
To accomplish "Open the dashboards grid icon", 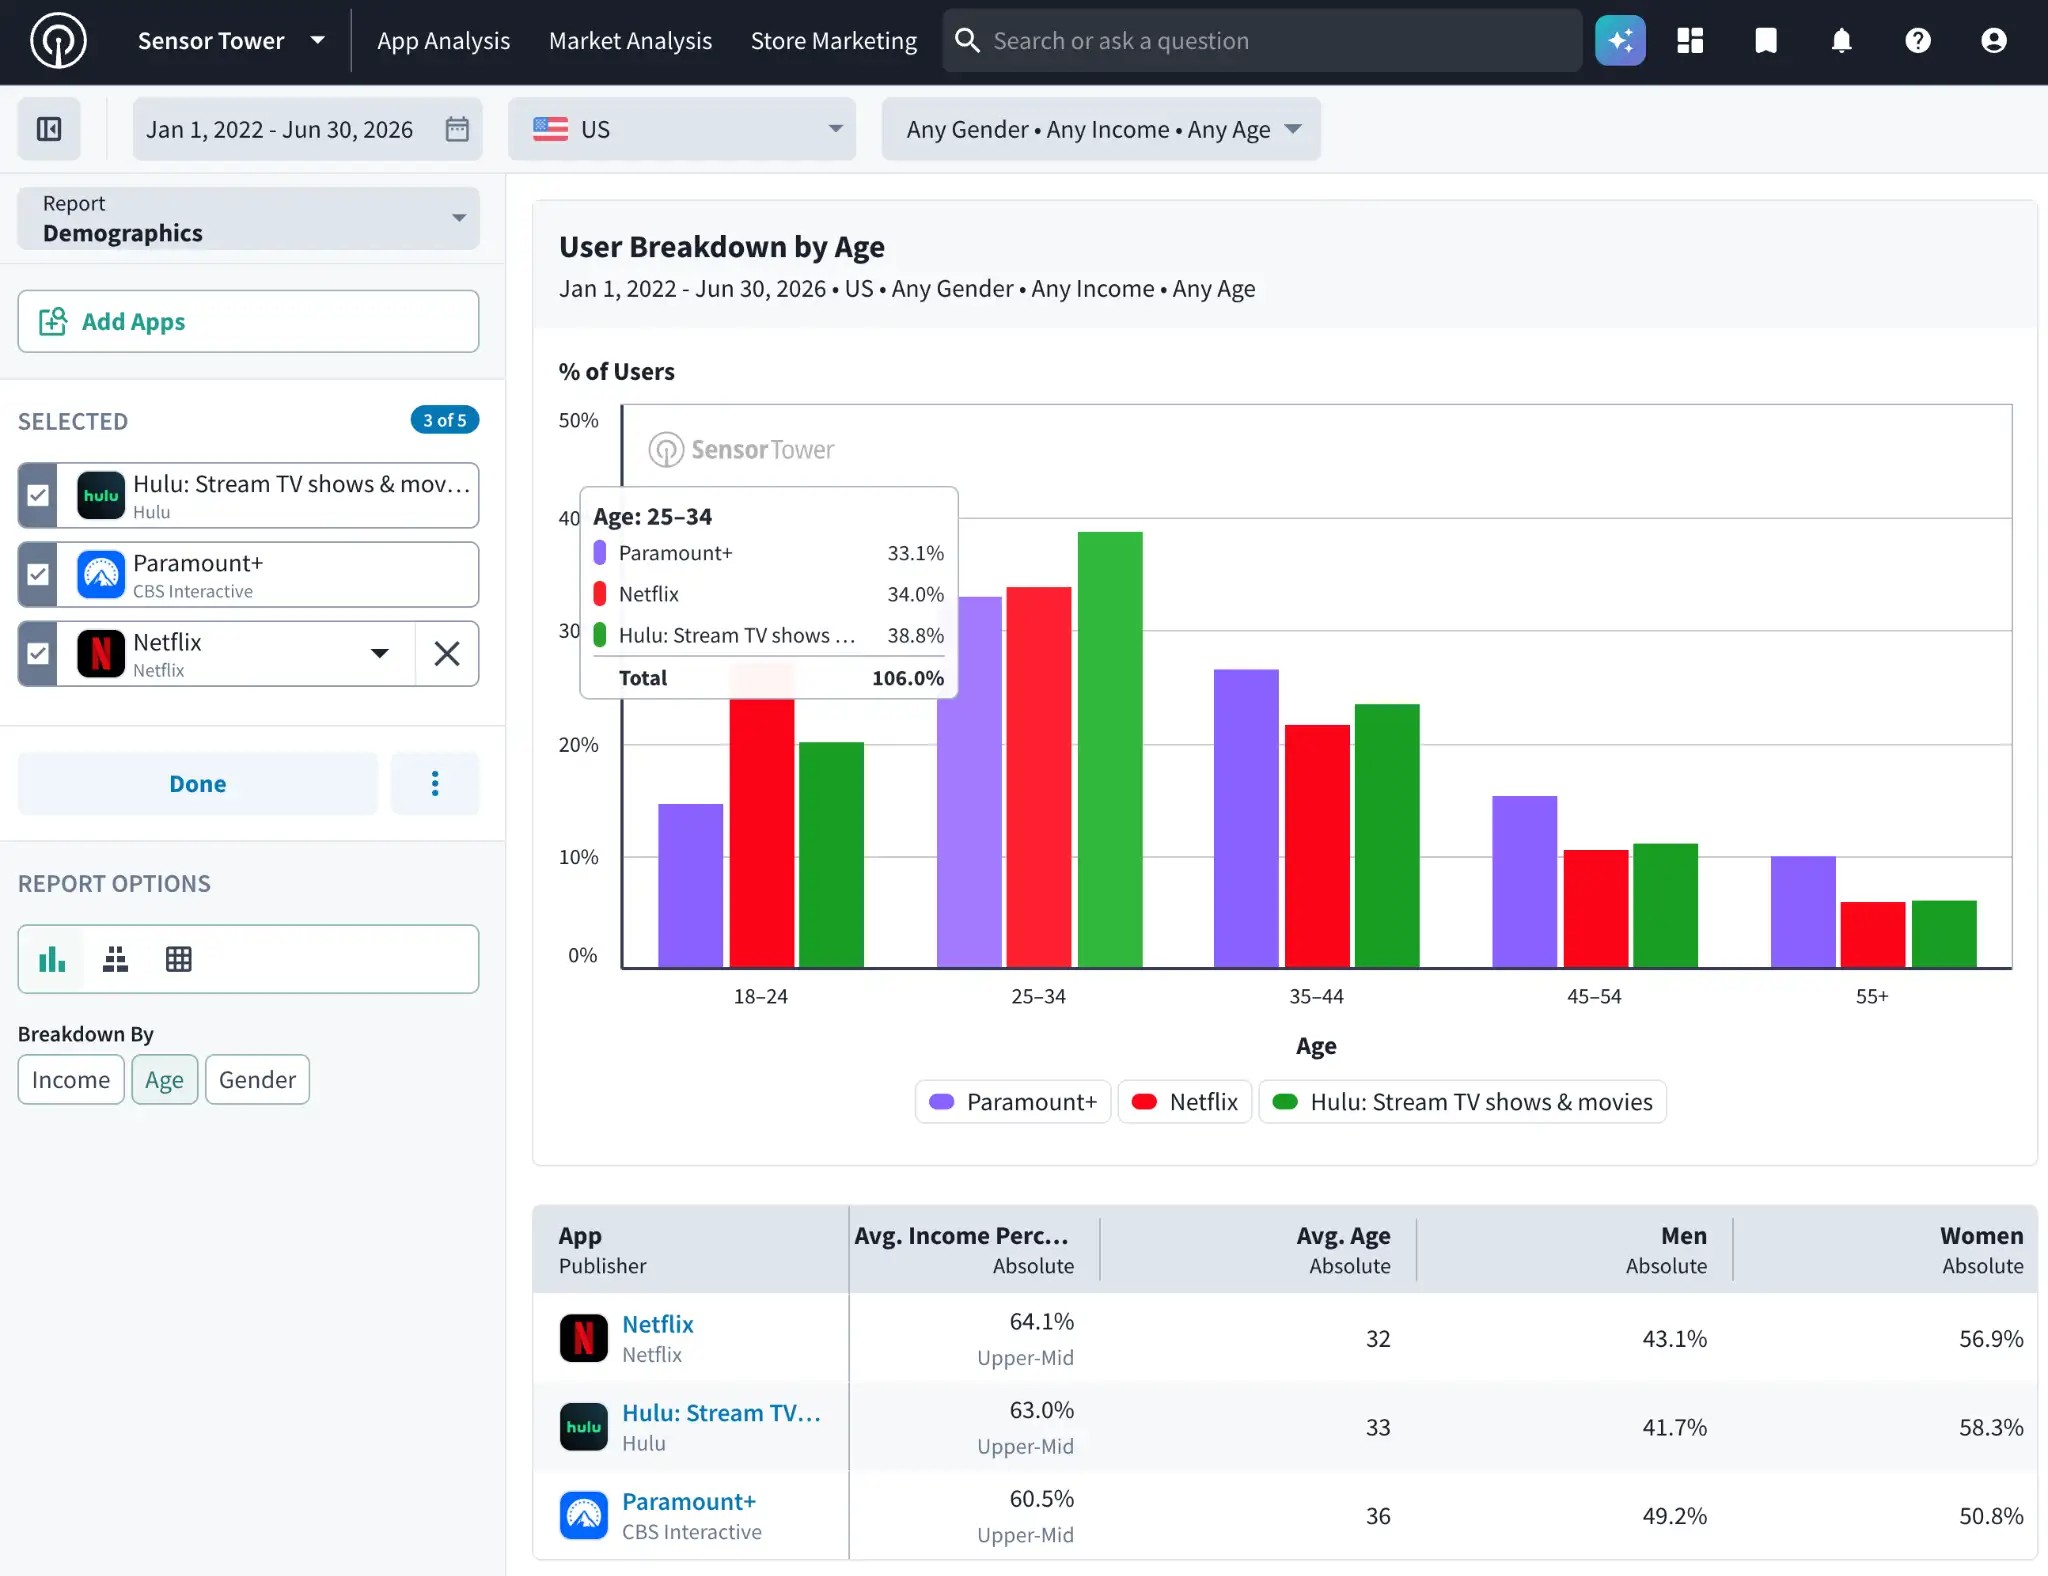I will 1690,41.
